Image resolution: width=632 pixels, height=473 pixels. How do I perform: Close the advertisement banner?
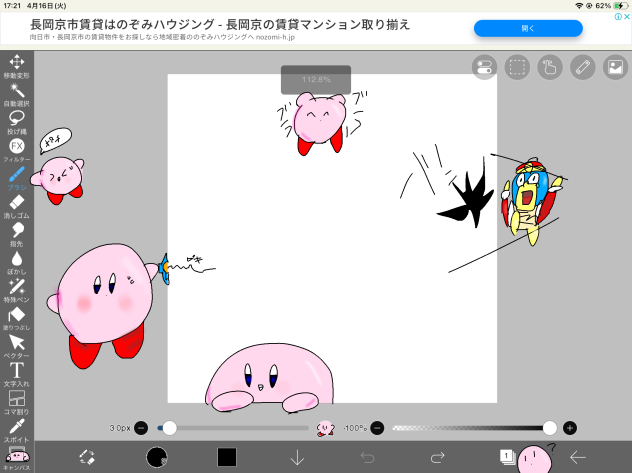tap(627, 17)
